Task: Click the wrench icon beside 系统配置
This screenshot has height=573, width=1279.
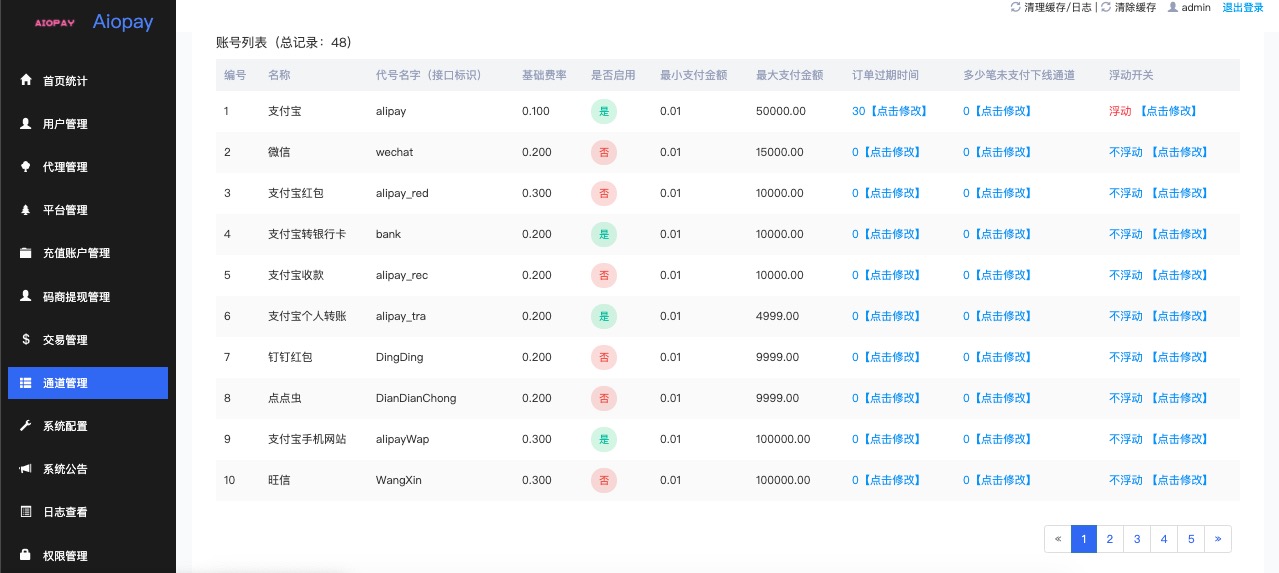Action: click(x=26, y=425)
